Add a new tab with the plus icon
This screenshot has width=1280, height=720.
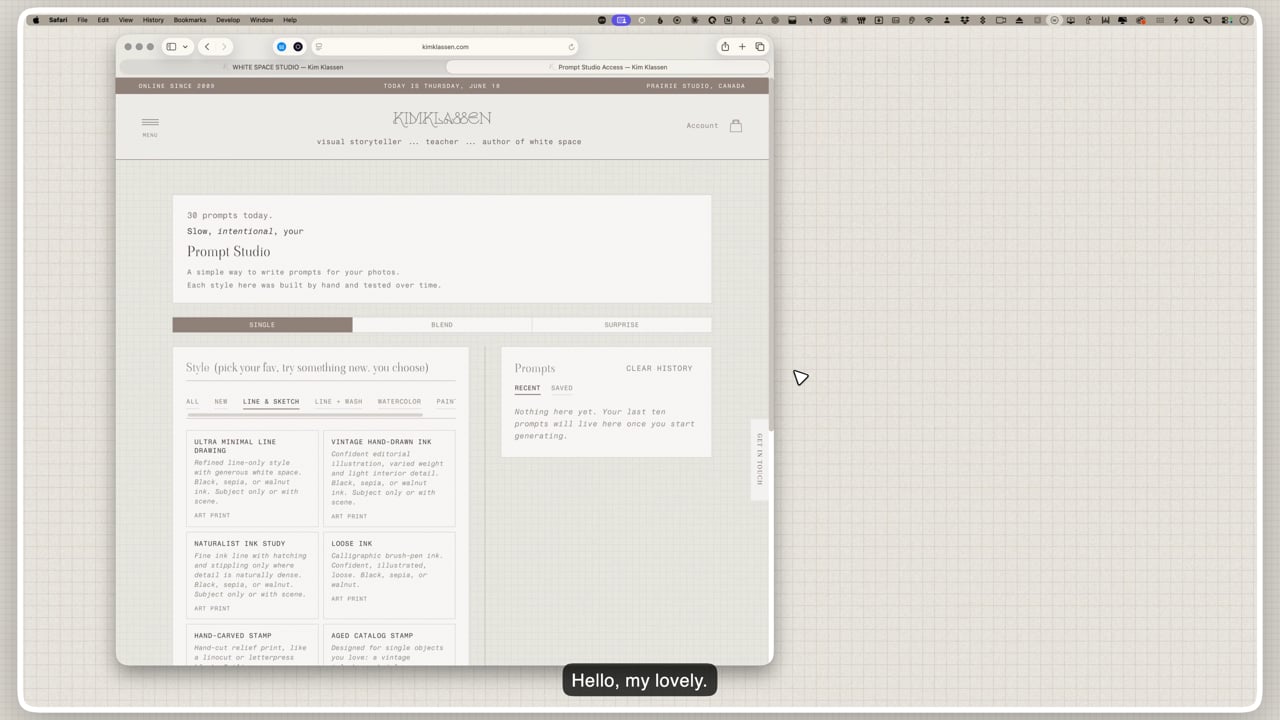coord(742,47)
